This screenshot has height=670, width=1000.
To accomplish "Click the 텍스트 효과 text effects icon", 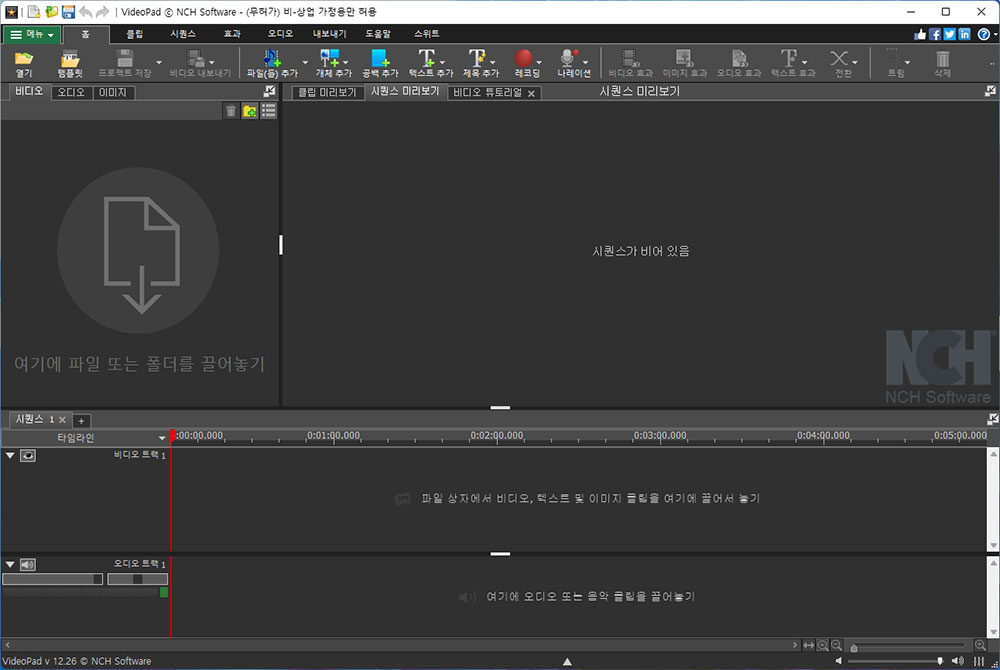I will tap(788, 58).
